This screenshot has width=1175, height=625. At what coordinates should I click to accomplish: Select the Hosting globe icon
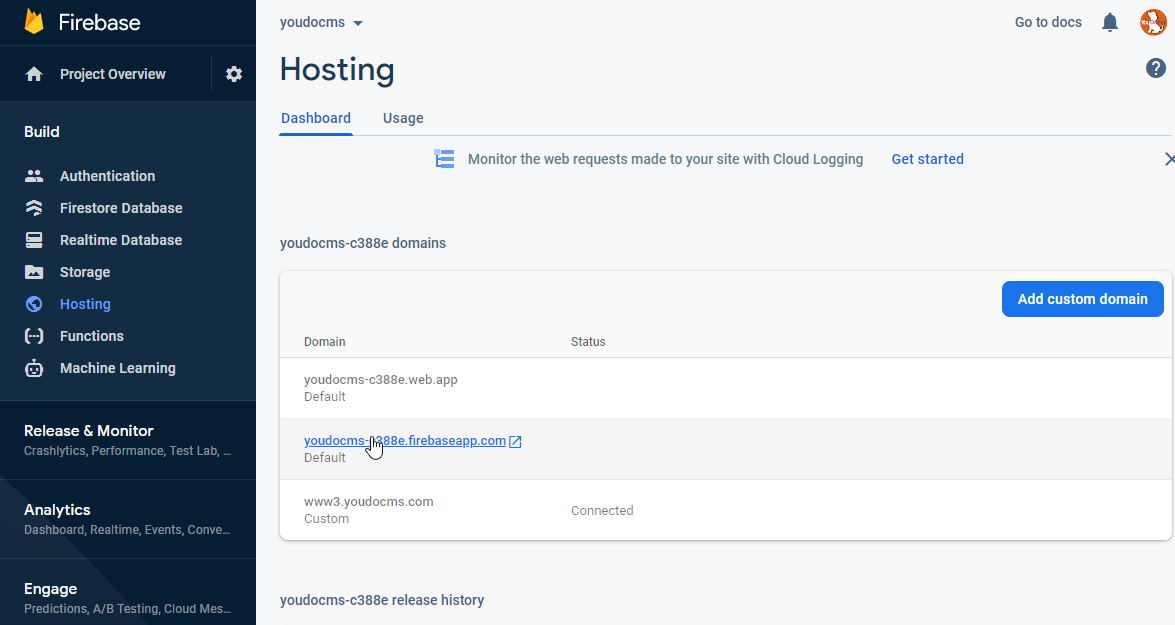(x=34, y=303)
